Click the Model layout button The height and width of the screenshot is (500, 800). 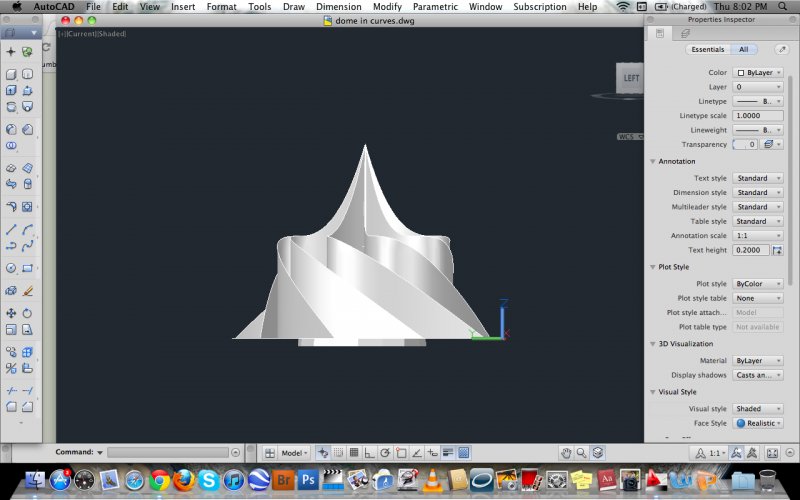[293, 453]
